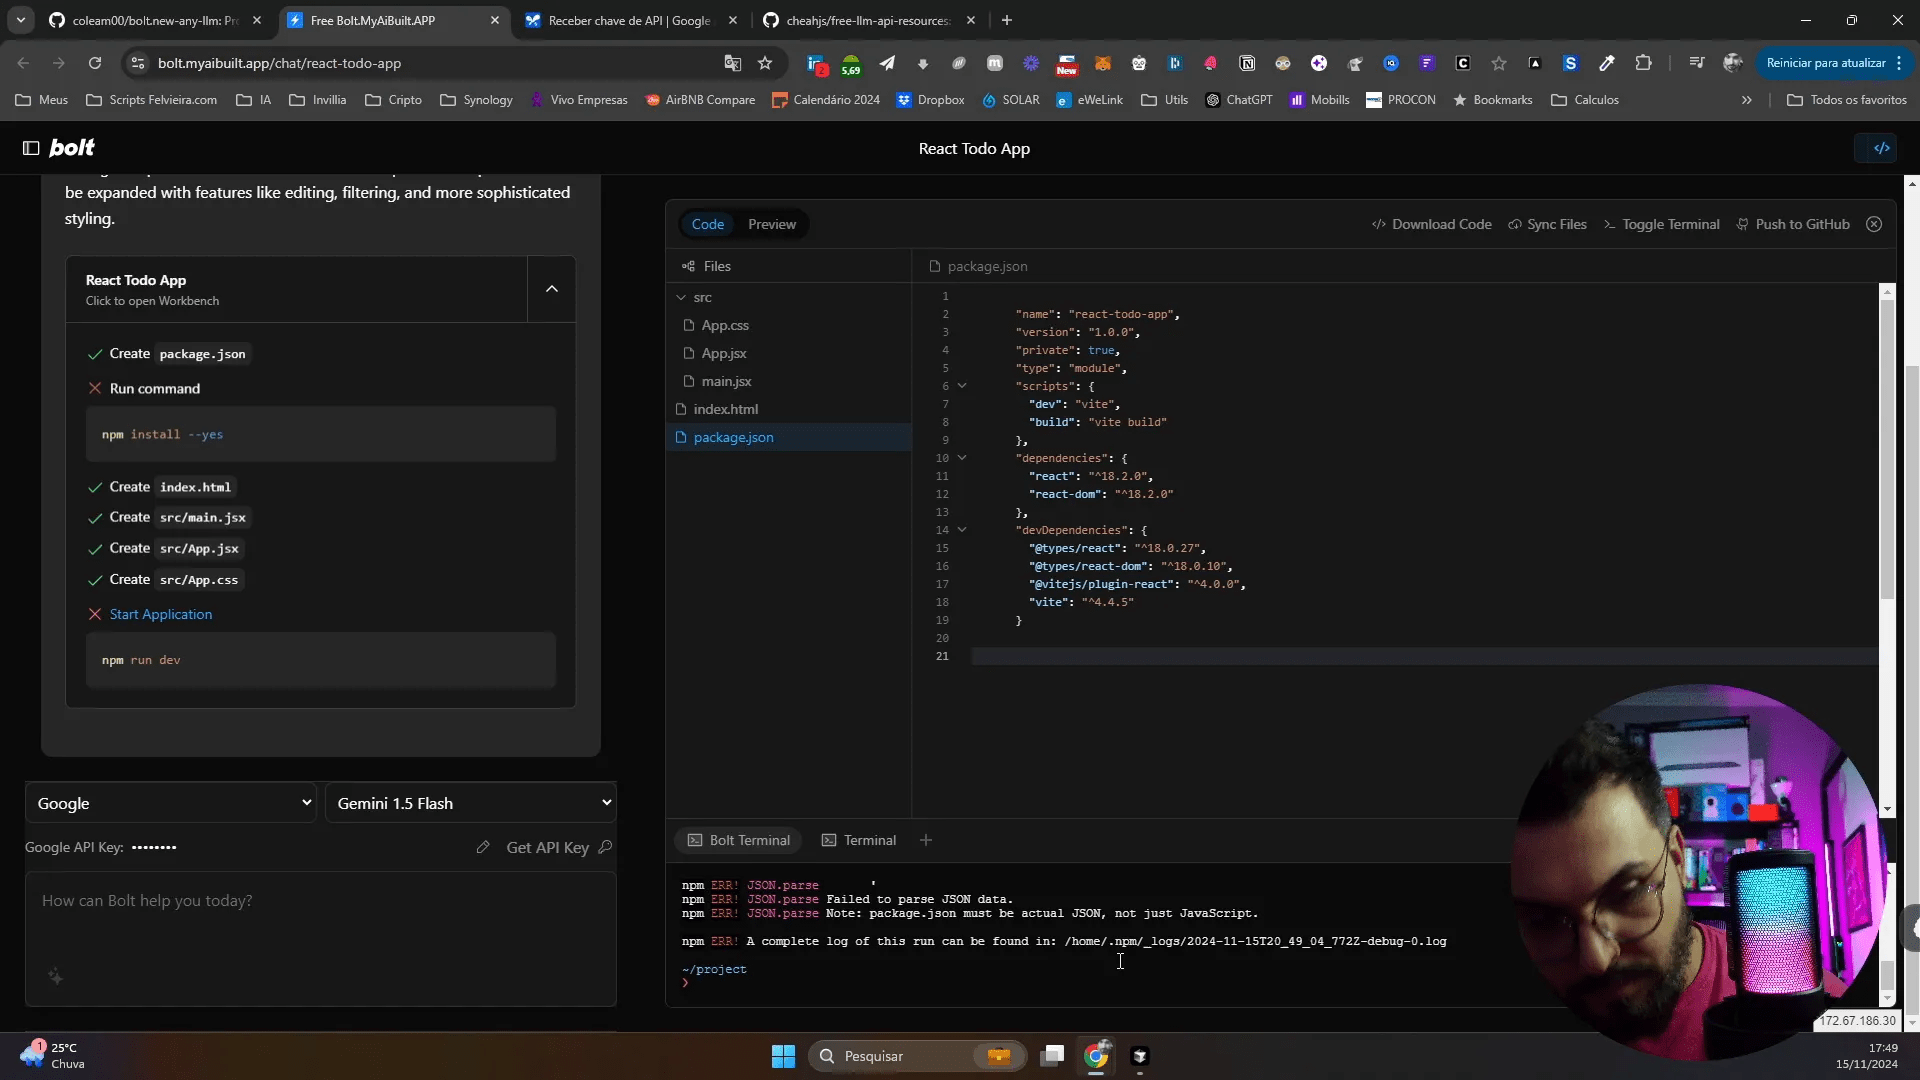Open Task View on the taskbar
This screenshot has width=1920, height=1080.
pyautogui.click(x=1052, y=1056)
